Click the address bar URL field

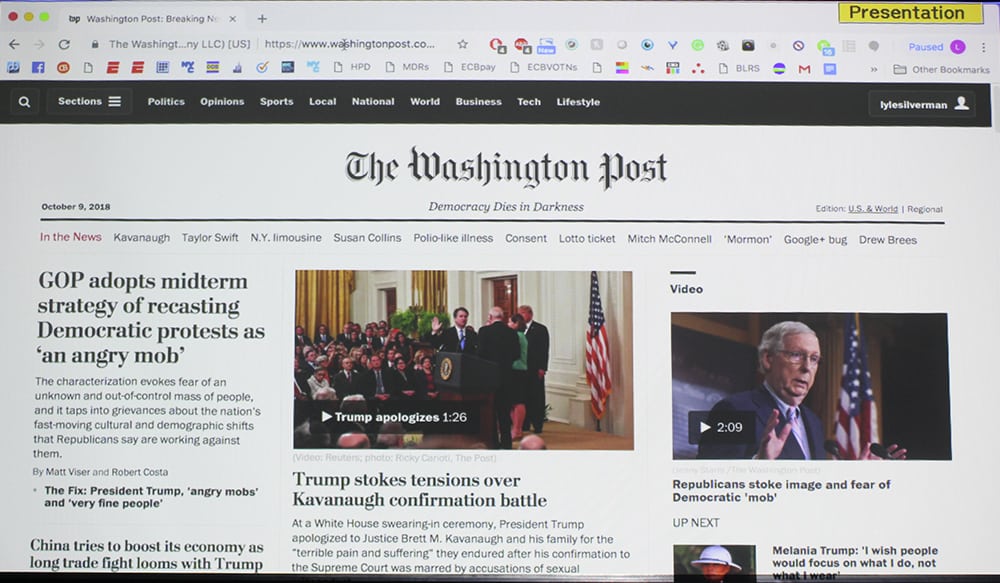pyautogui.click(x=349, y=44)
